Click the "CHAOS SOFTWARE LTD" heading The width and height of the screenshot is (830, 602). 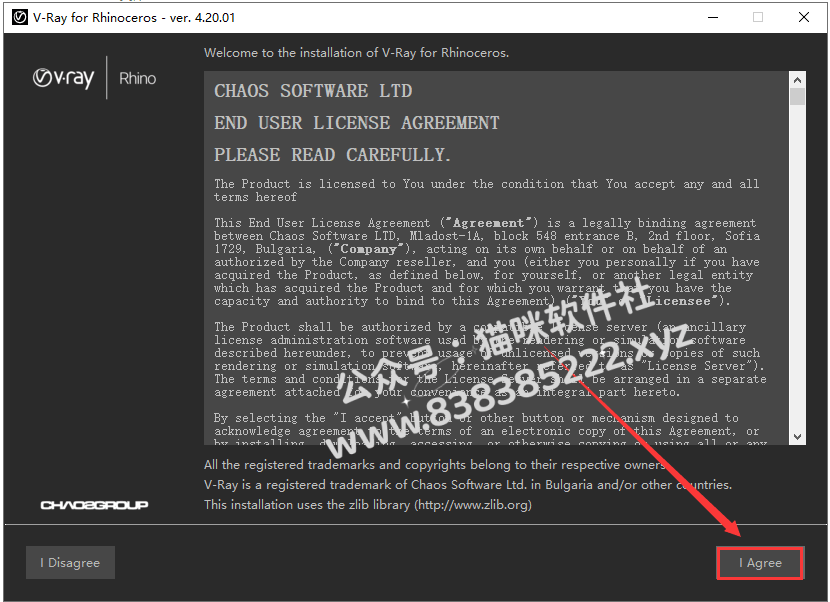pos(313,91)
